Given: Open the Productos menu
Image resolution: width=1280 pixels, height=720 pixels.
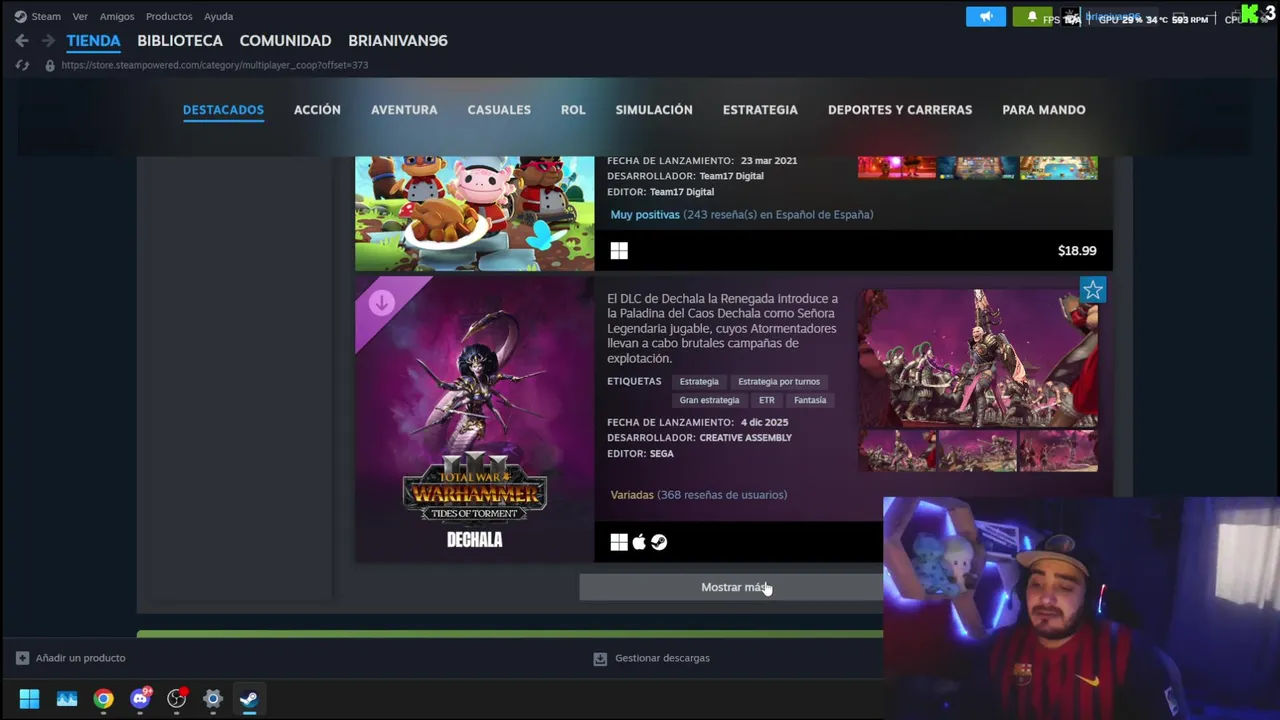Looking at the screenshot, I should point(169,16).
